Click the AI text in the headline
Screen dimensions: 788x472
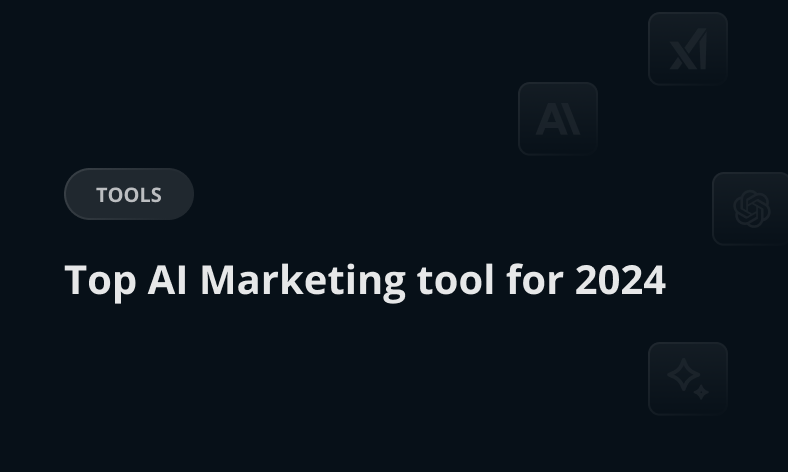click(x=169, y=280)
